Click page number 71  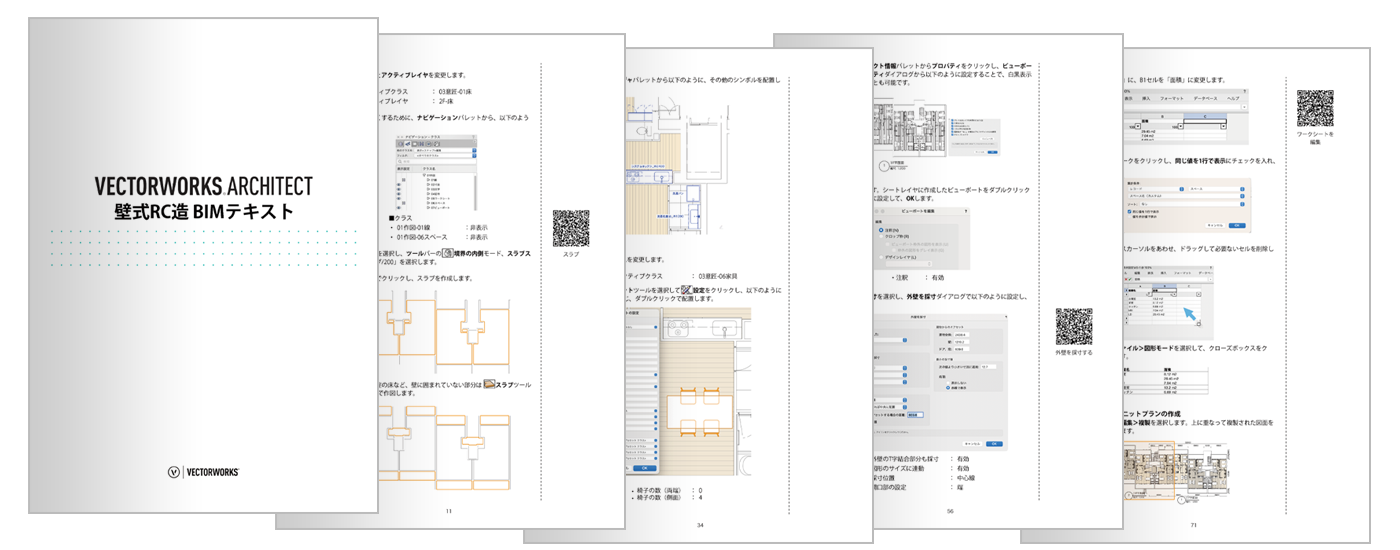tap(1193, 524)
